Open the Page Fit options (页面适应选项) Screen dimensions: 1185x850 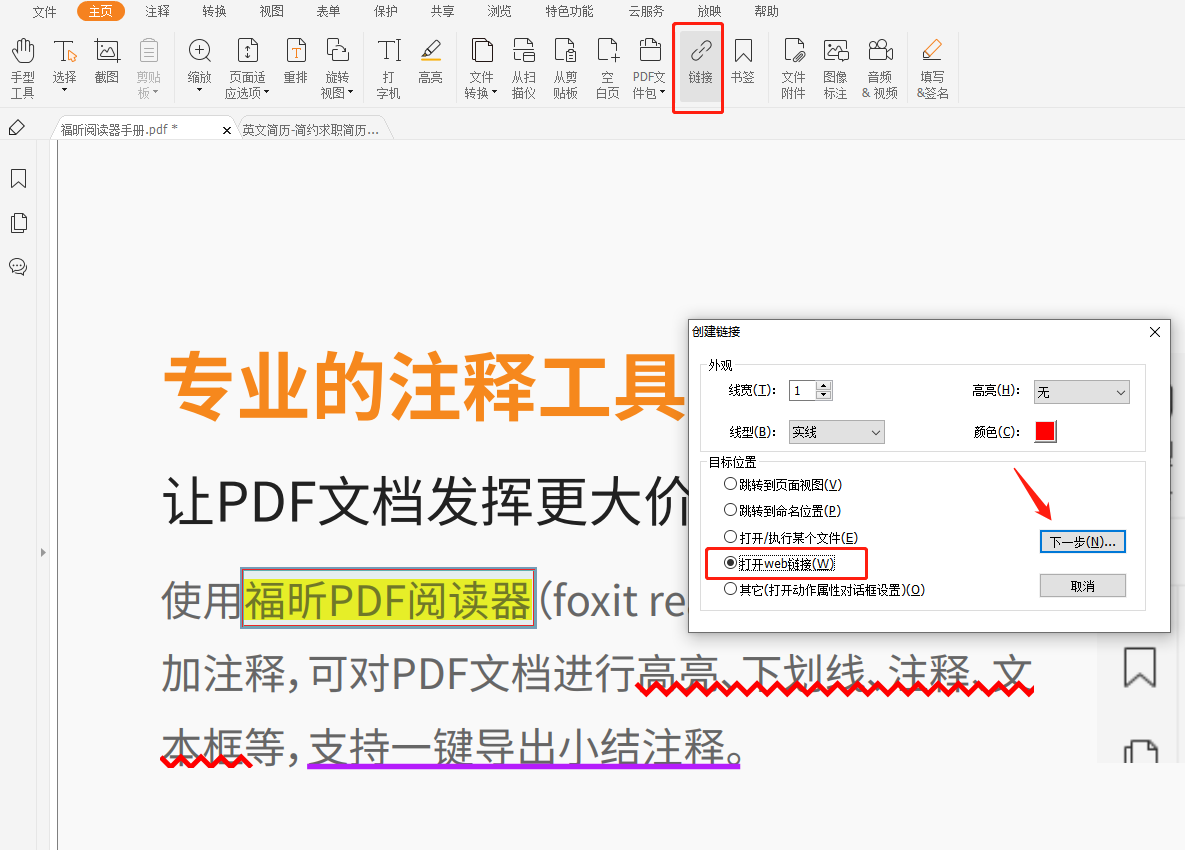(x=247, y=69)
